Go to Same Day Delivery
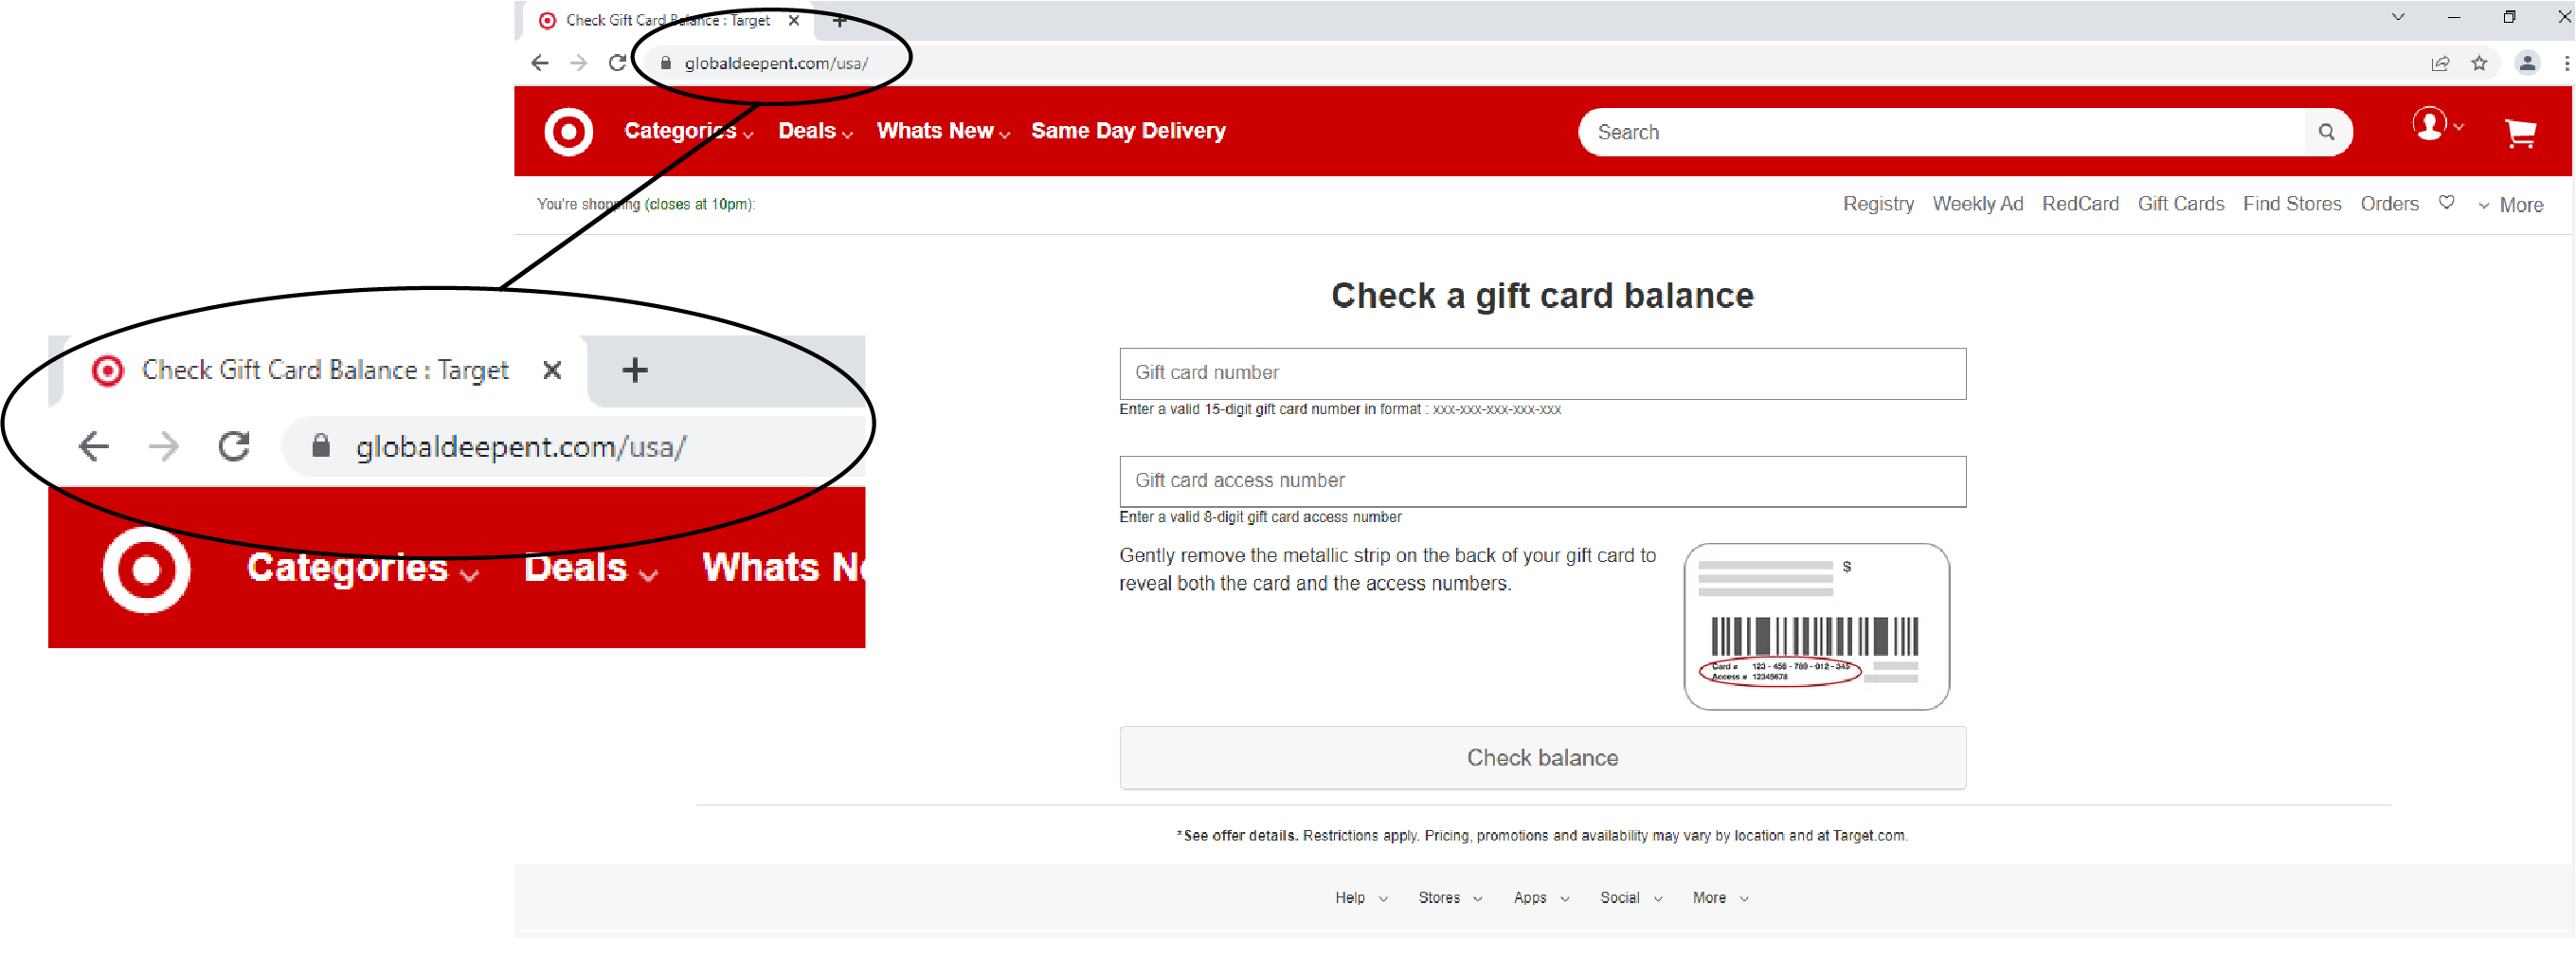The width and height of the screenshot is (2576, 959). coord(1128,131)
